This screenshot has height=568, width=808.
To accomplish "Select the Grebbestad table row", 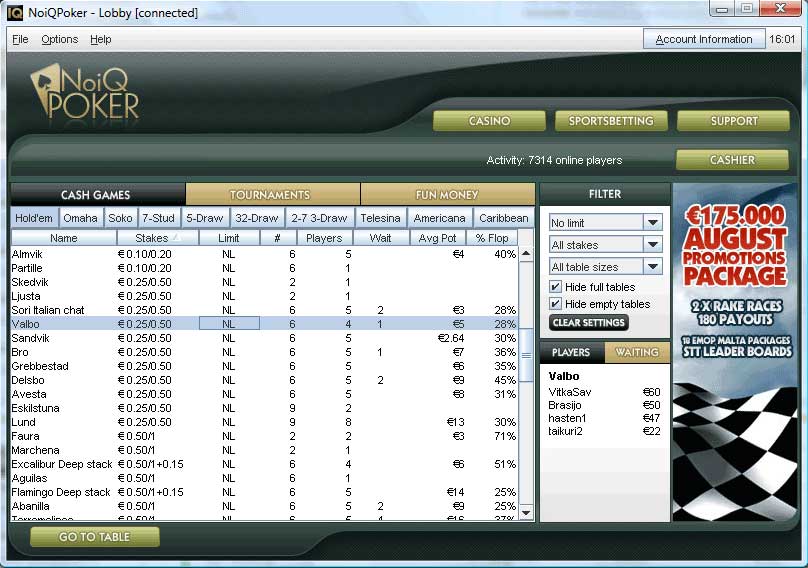I will [264, 366].
